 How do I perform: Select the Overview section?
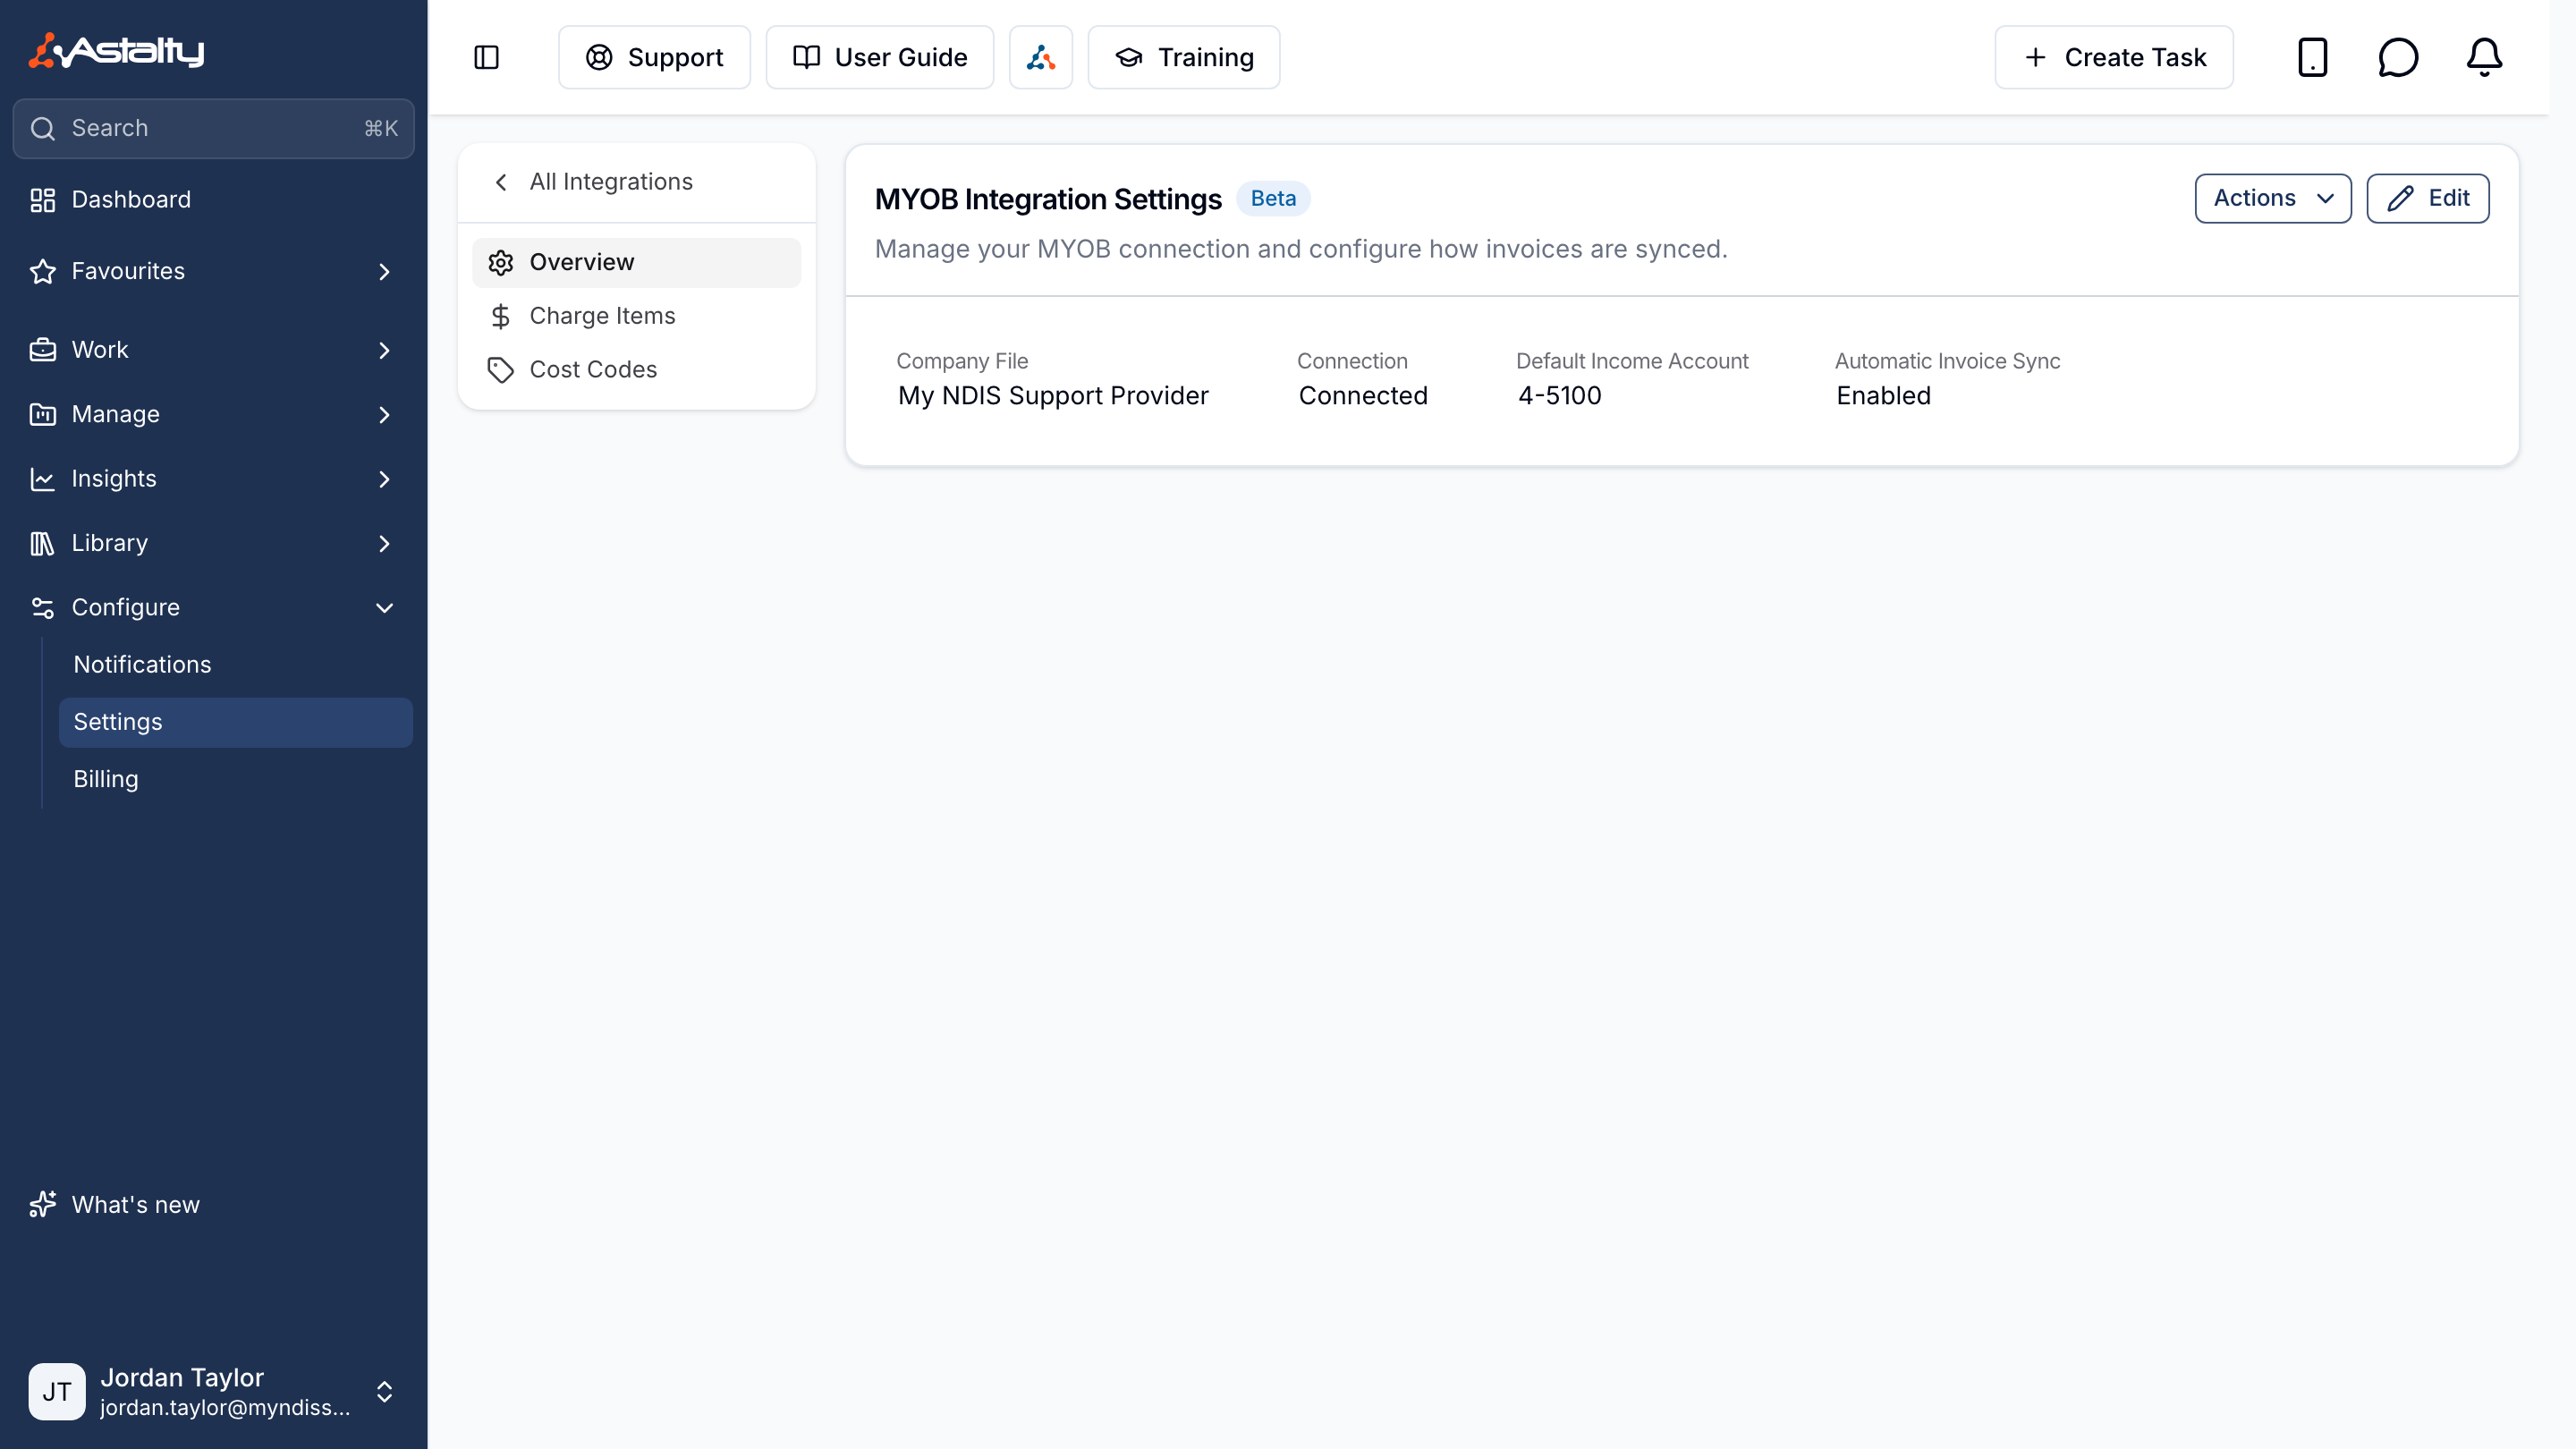coord(636,262)
